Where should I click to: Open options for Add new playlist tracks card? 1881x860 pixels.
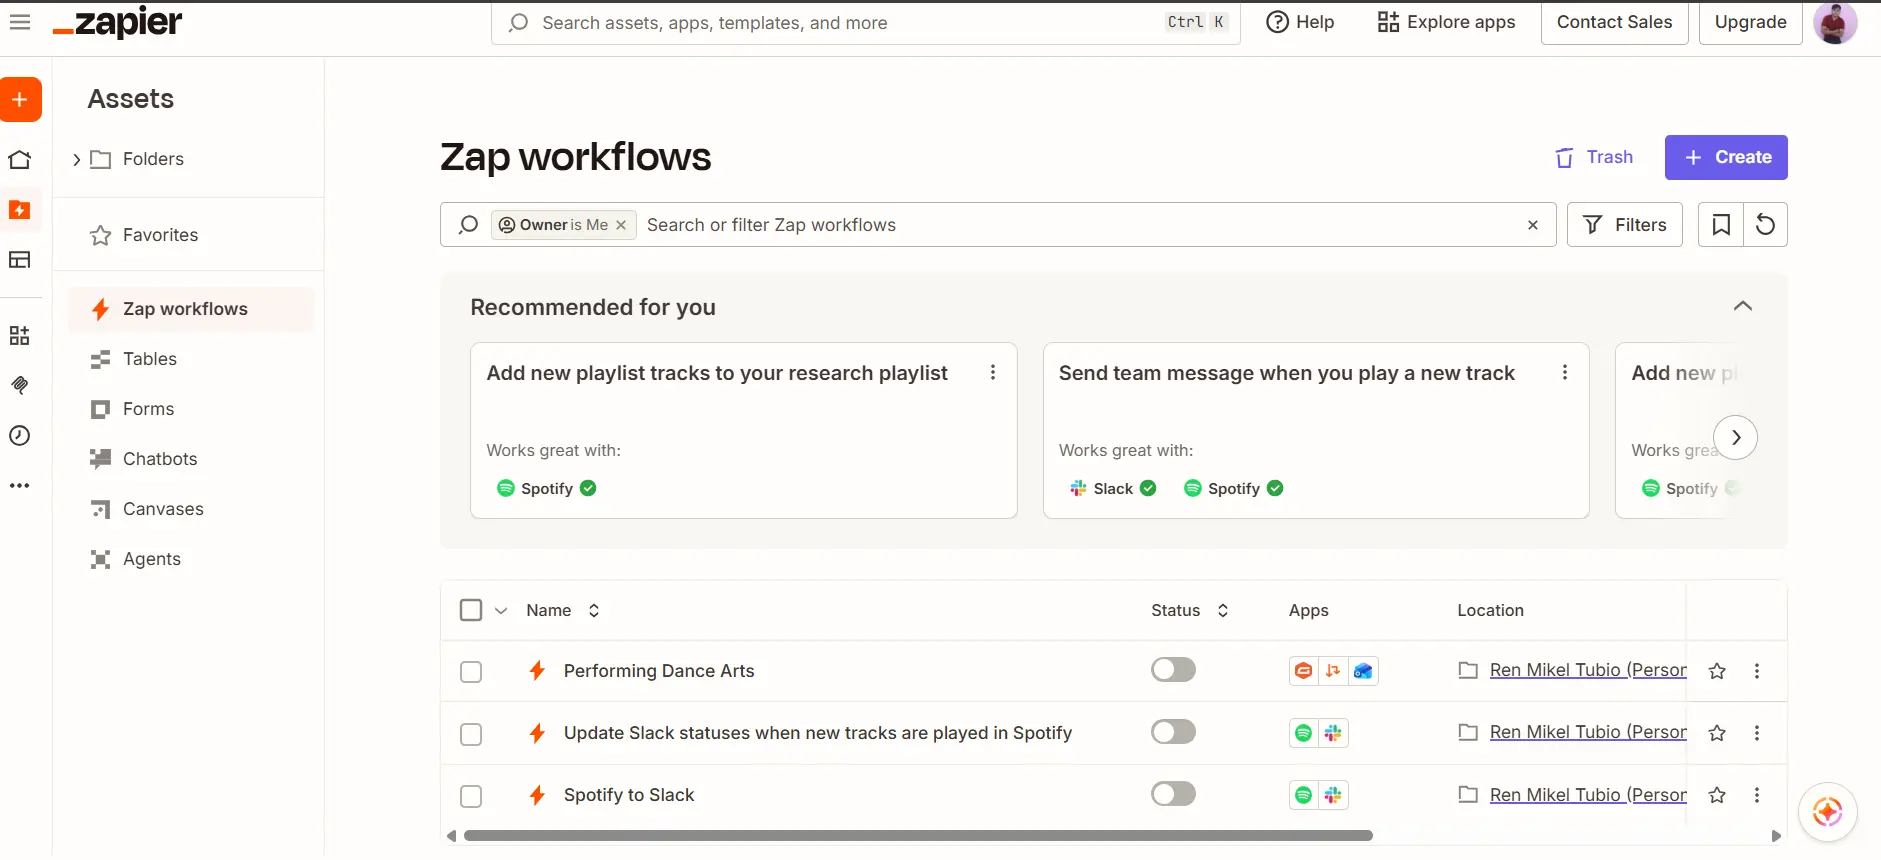tap(993, 373)
